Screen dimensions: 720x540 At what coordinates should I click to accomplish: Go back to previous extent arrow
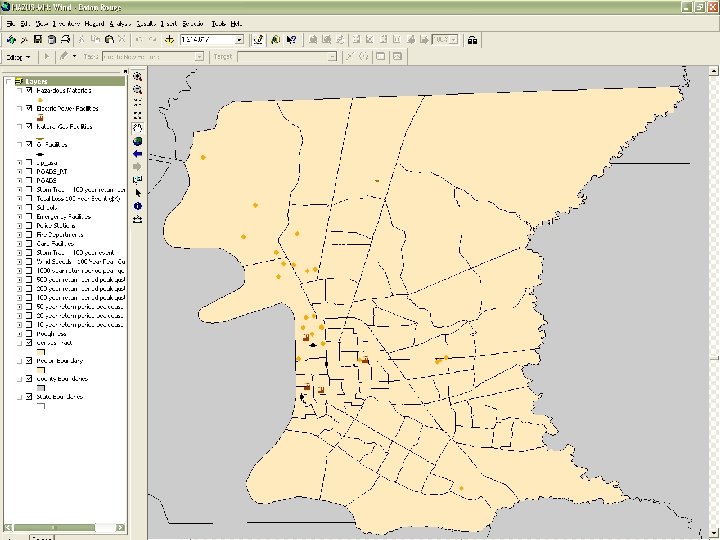tap(137, 154)
